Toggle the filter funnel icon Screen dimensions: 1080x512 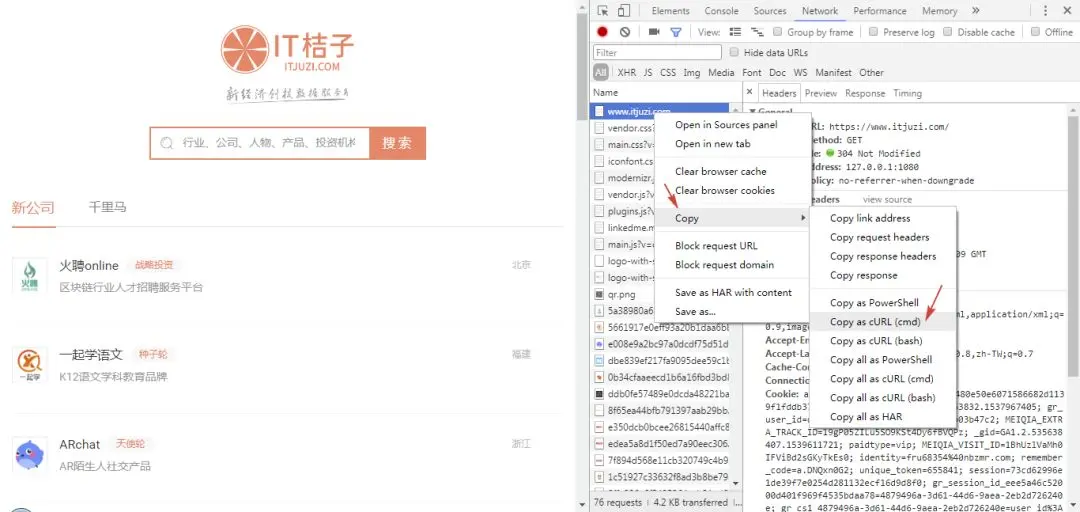coord(676,32)
